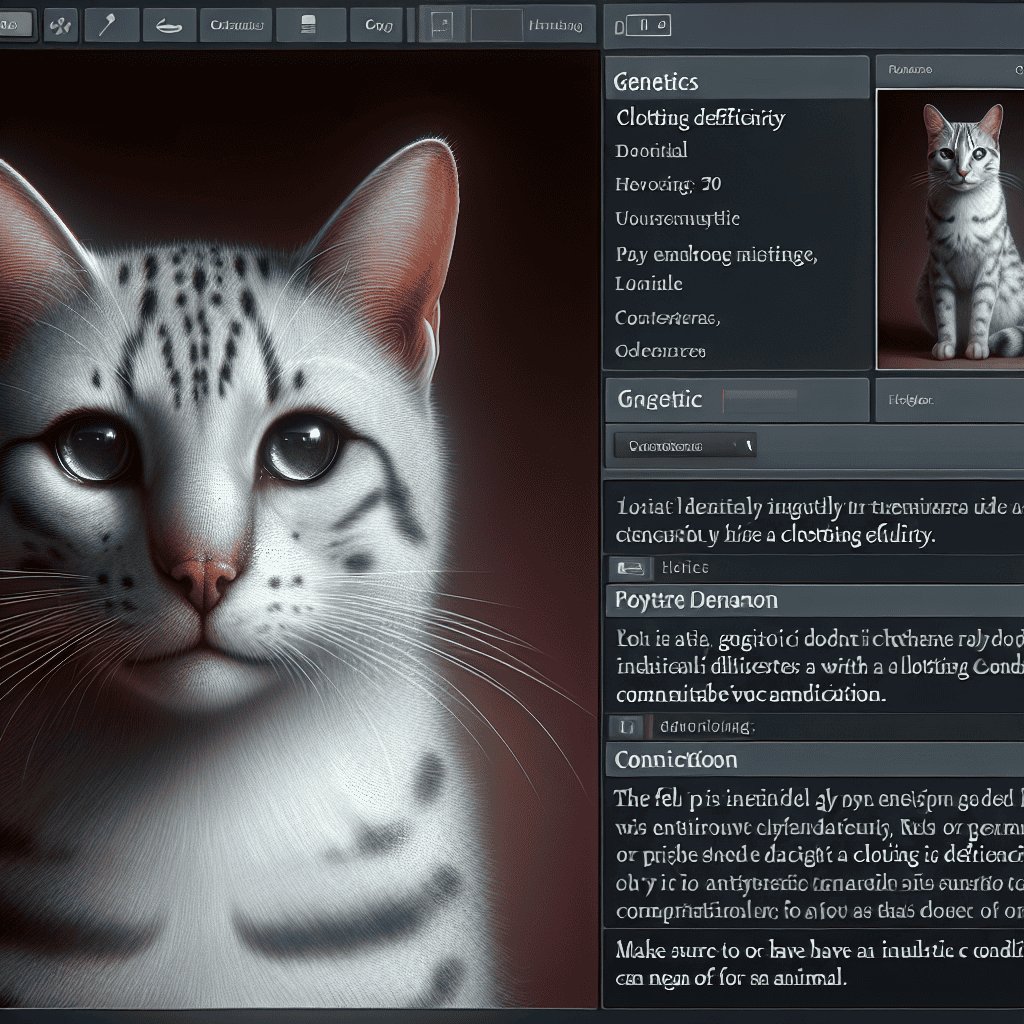Click the empty dark box in the top toolbar
The width and height of the screenshot is (1024, 1024).
(496, 25)
